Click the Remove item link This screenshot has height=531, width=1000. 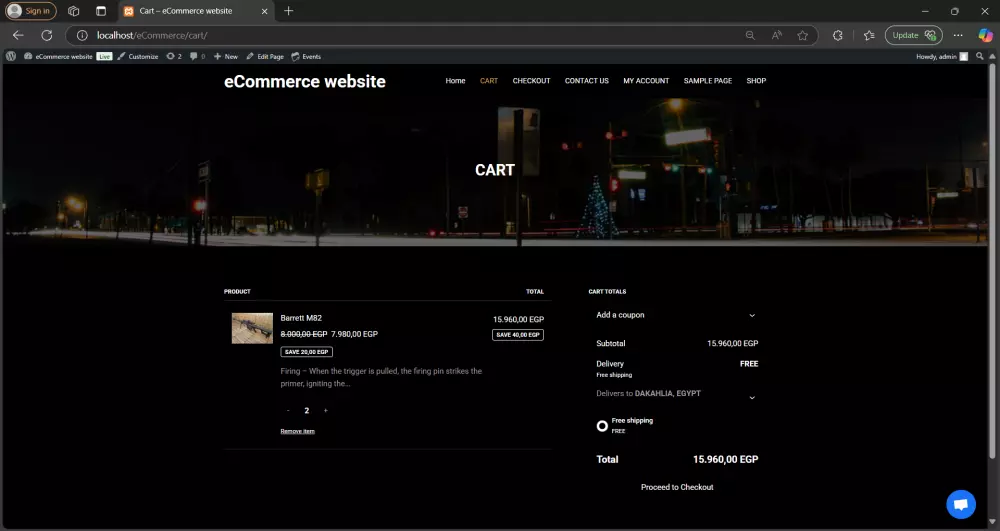click(297, 431)
